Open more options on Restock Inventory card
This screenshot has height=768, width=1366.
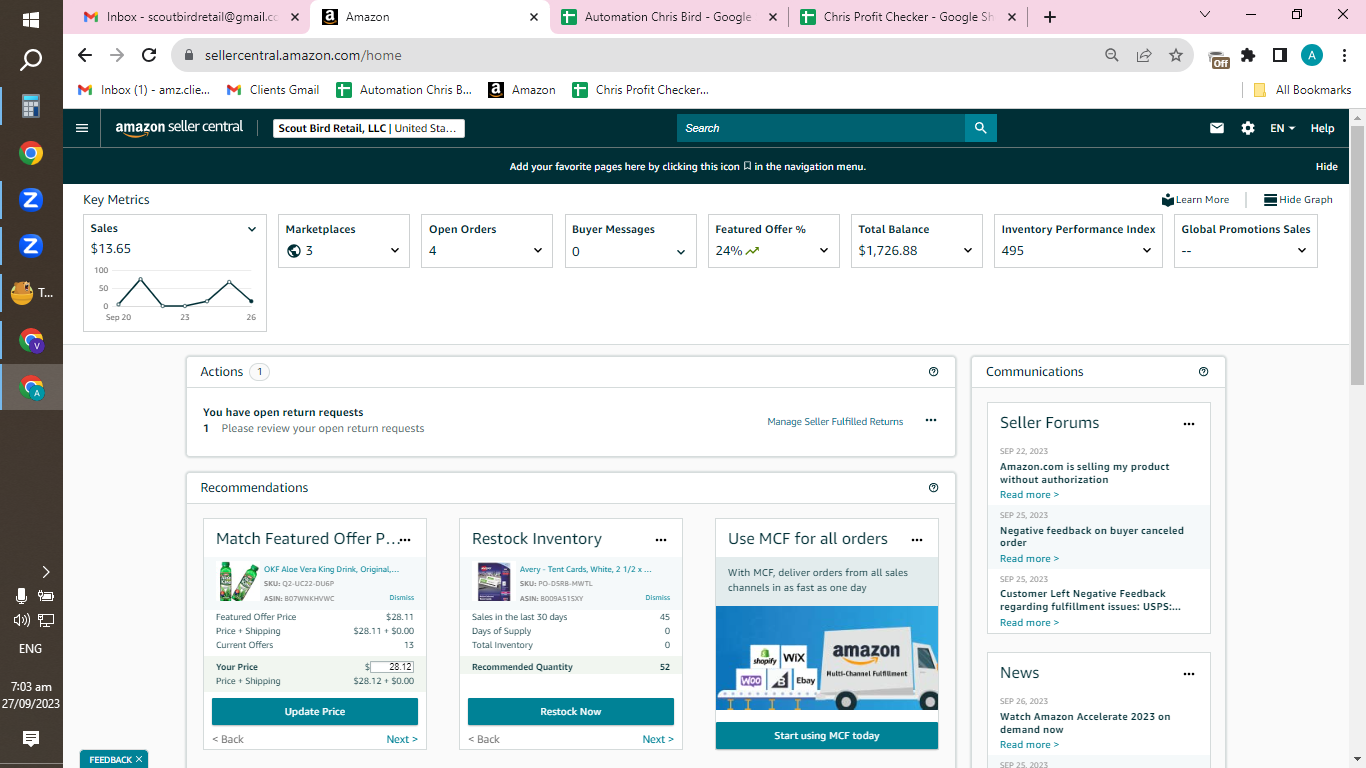pyautogui.click(x=661, y=540)
